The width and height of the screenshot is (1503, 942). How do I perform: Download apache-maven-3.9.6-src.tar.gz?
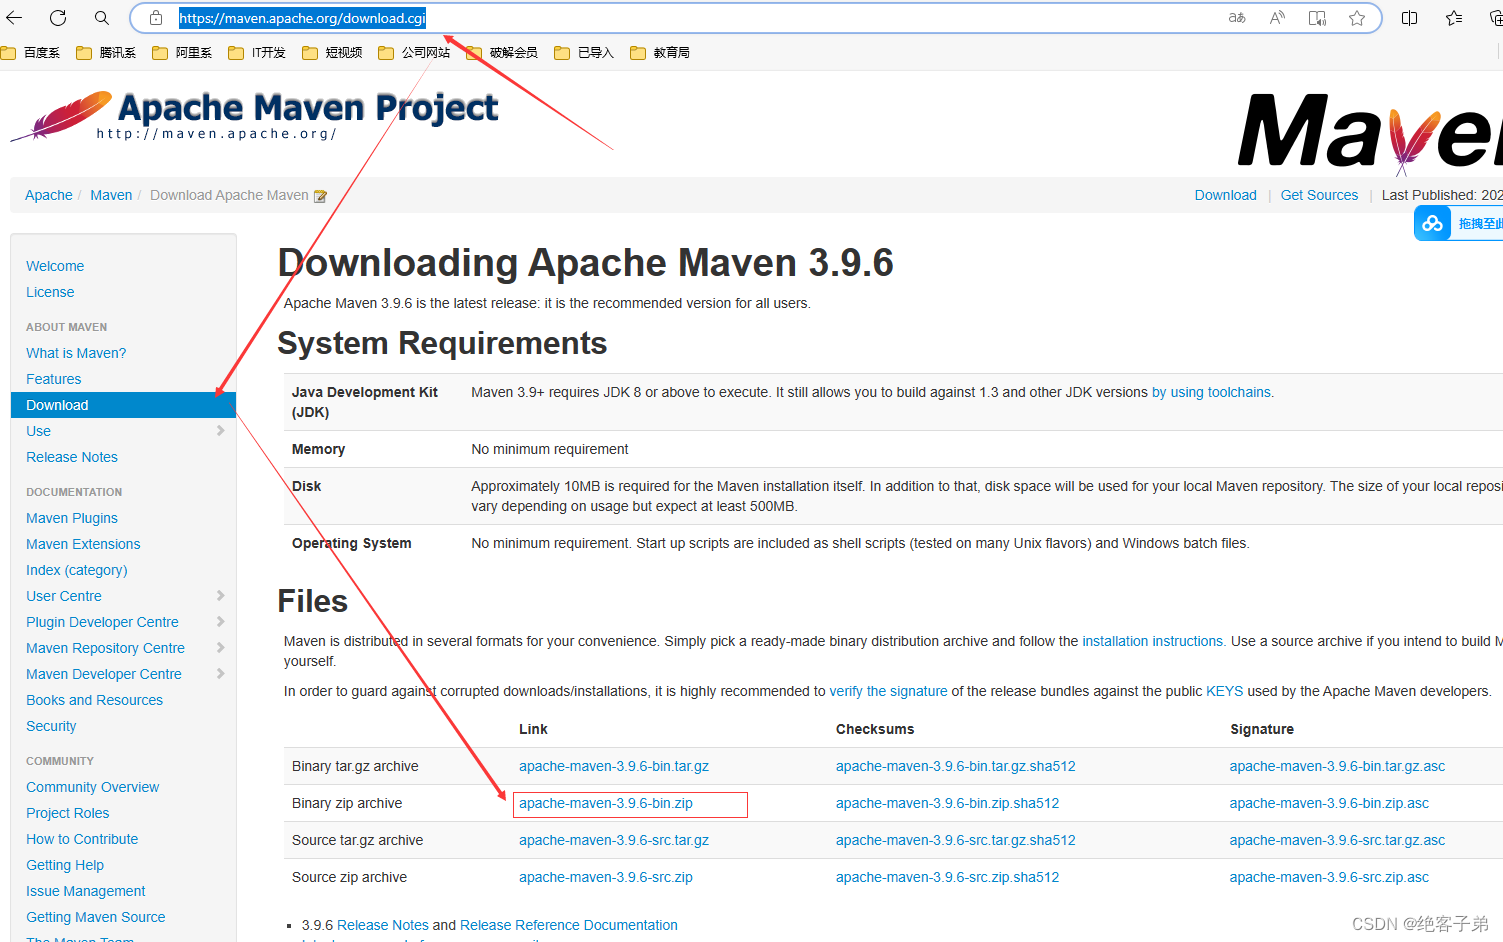pyautogui.click(x=614, y=840)
